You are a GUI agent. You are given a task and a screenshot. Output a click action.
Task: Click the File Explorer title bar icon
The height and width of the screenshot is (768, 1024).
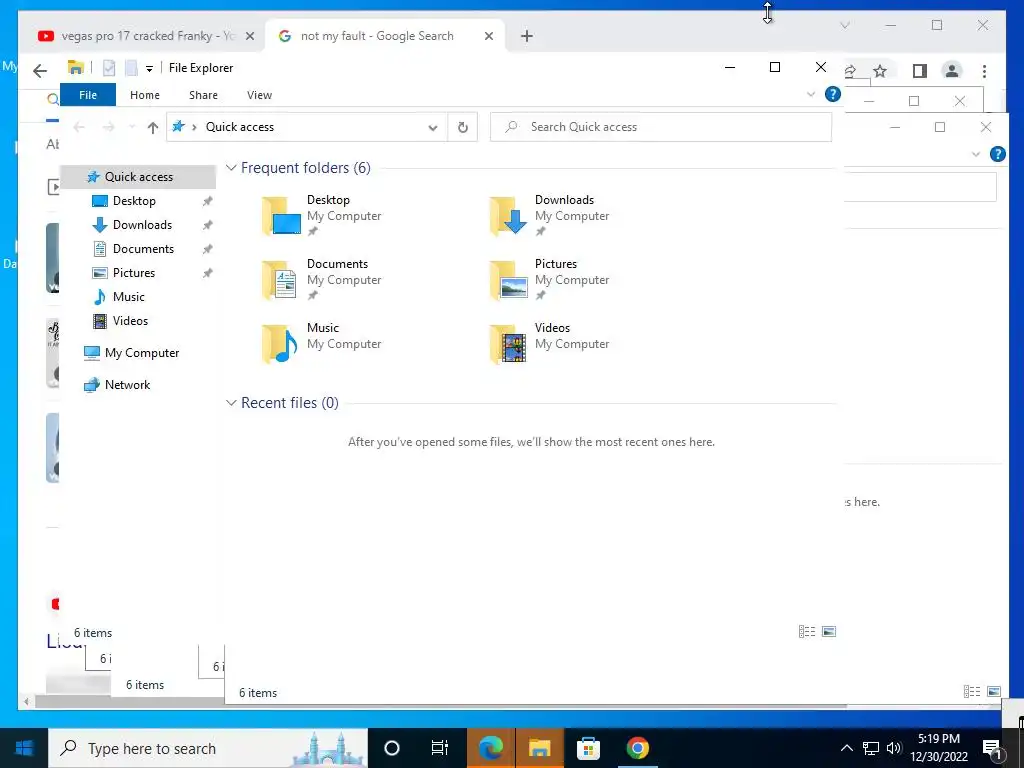pyautogui.click(x=76, y=67)
